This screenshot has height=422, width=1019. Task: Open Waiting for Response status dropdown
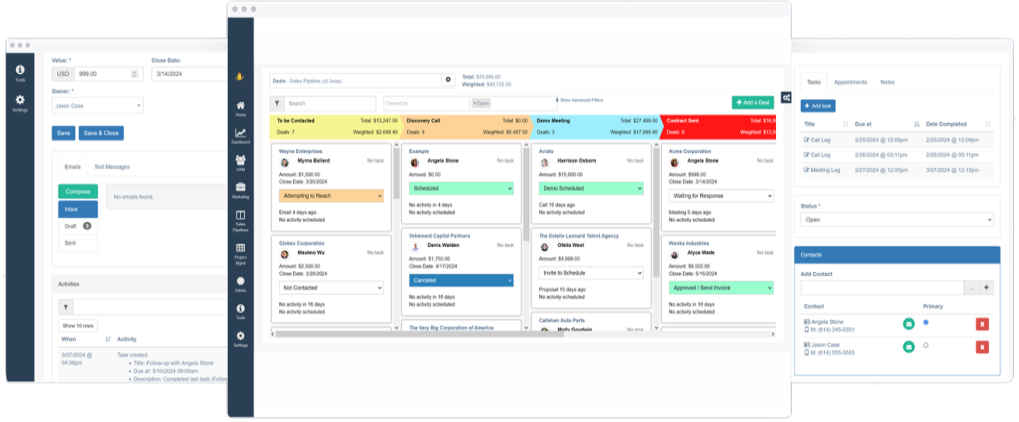721,196
